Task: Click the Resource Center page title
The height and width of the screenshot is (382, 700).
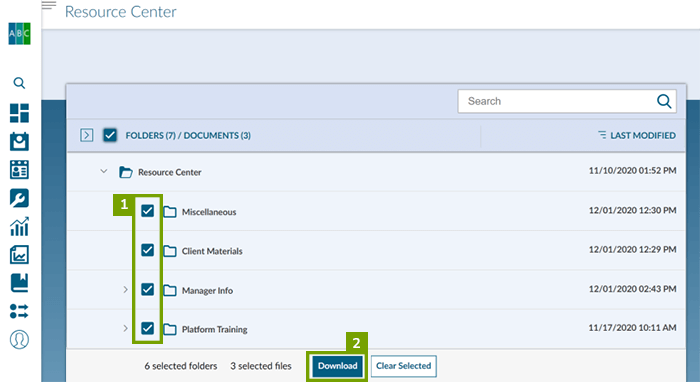Action: (x=121, y=12)
